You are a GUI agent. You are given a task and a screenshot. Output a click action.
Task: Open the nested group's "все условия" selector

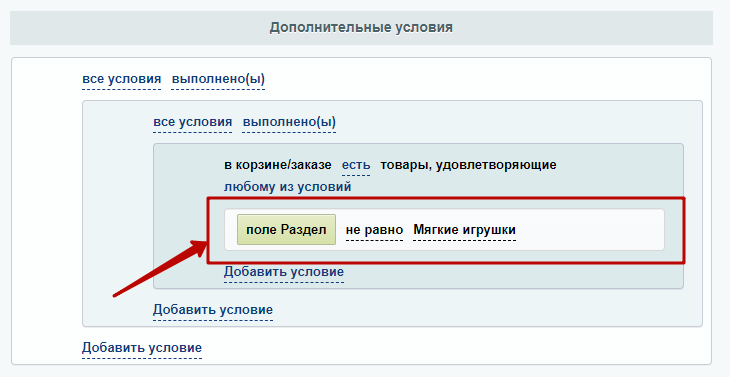(193, 122)
